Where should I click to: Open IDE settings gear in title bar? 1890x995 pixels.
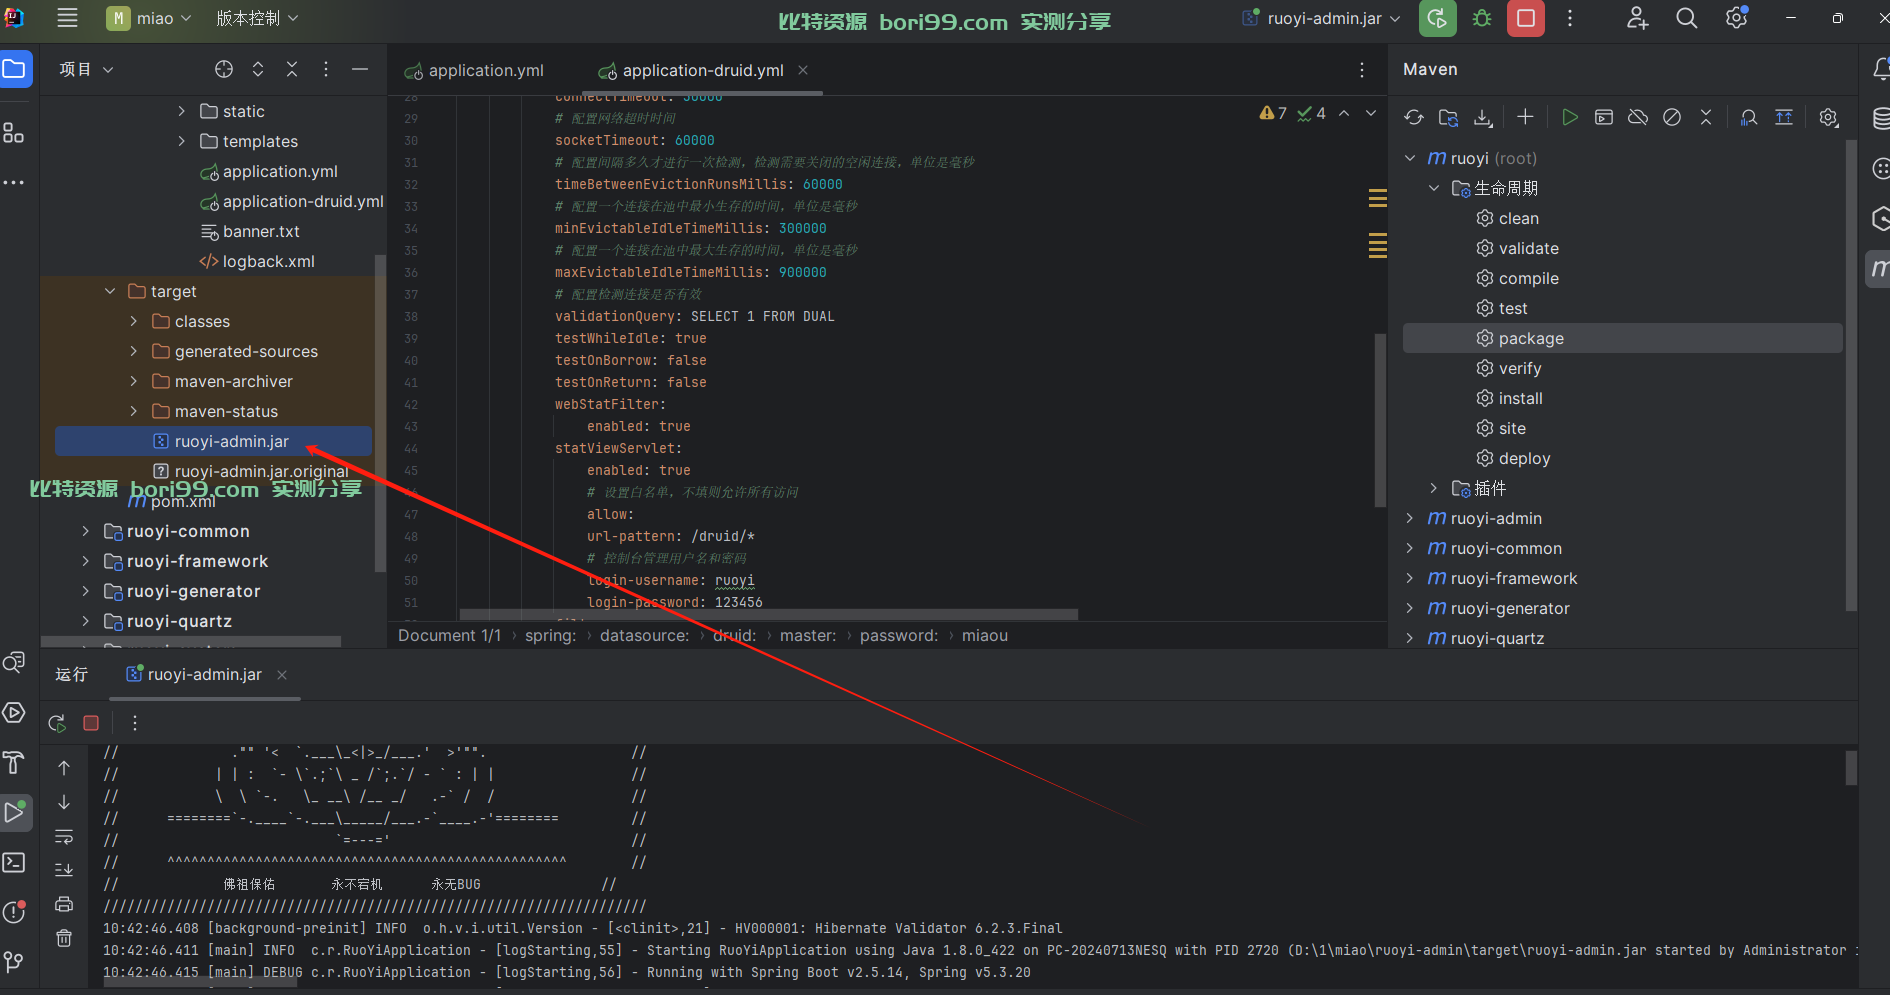click(x=1737, y=18)
